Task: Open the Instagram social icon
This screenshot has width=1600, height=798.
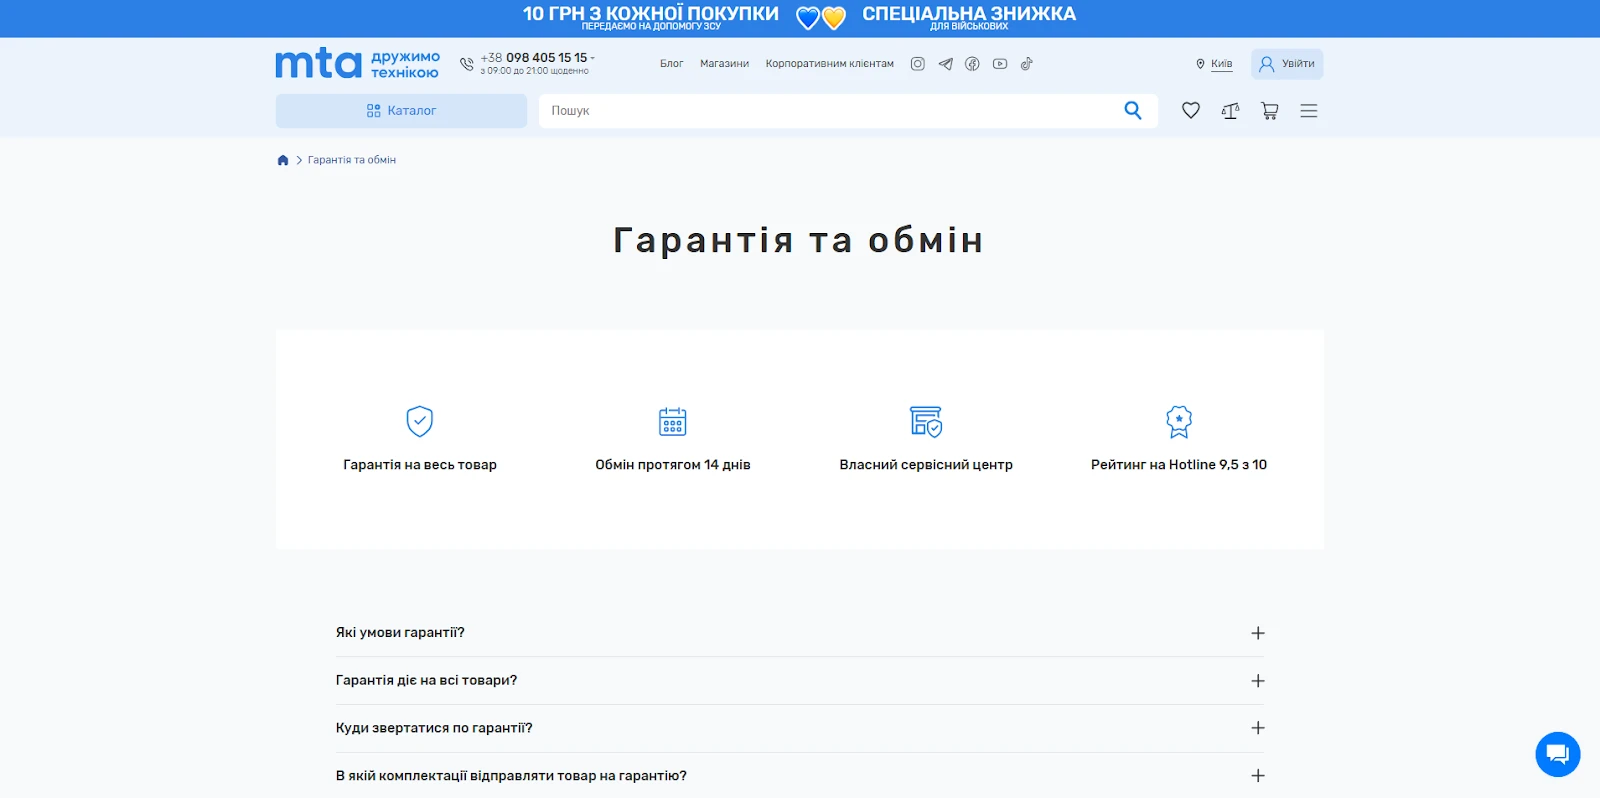Action: coord(917,64)
